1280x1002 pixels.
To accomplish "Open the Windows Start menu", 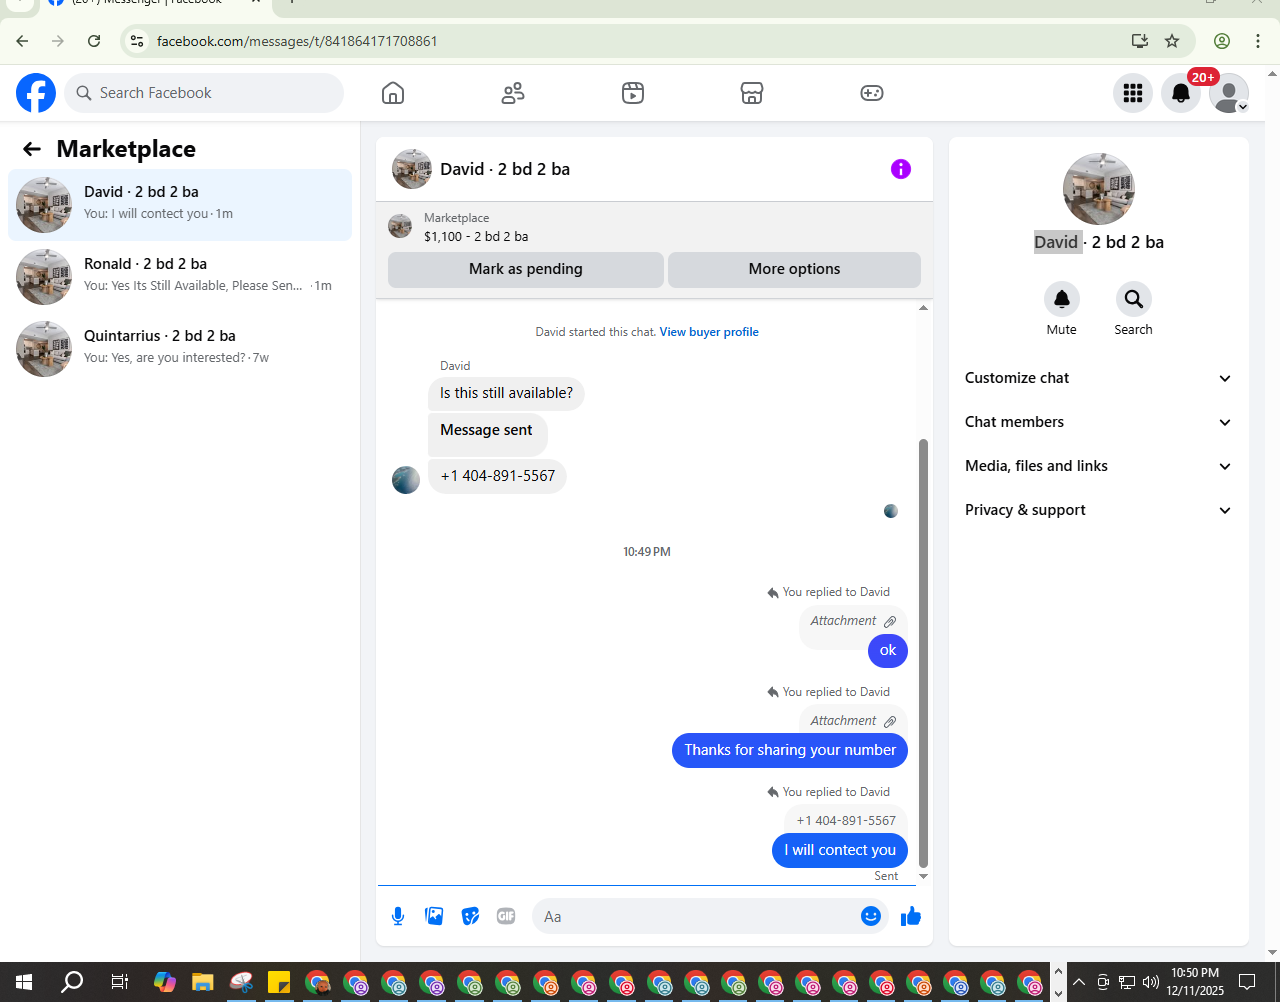I will coord(24,982).
